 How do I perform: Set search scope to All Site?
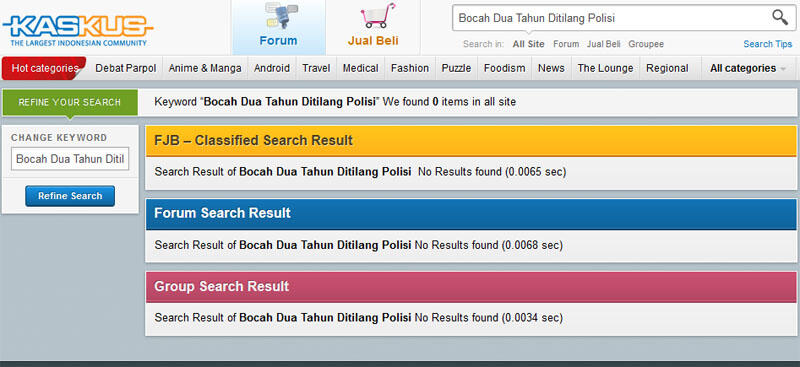pyautogui.click(x=529, y=44)
